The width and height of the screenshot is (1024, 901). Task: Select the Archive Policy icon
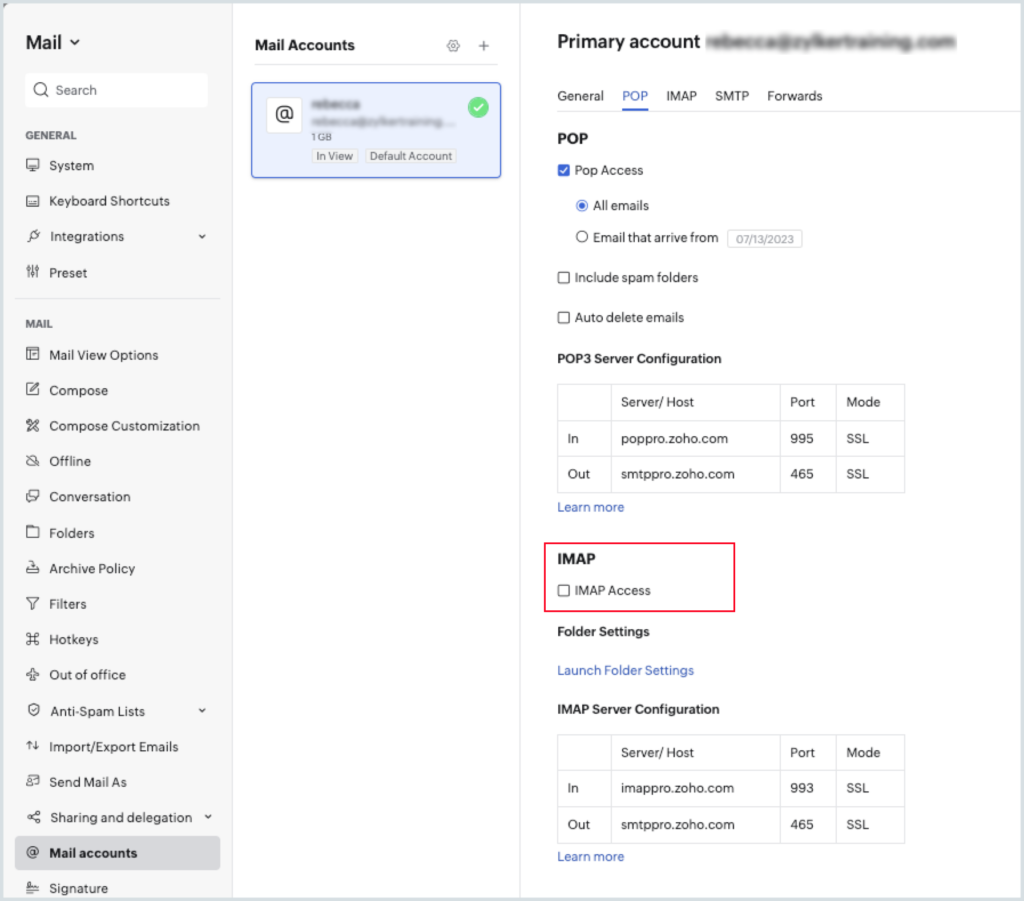(x=33, y=568)
